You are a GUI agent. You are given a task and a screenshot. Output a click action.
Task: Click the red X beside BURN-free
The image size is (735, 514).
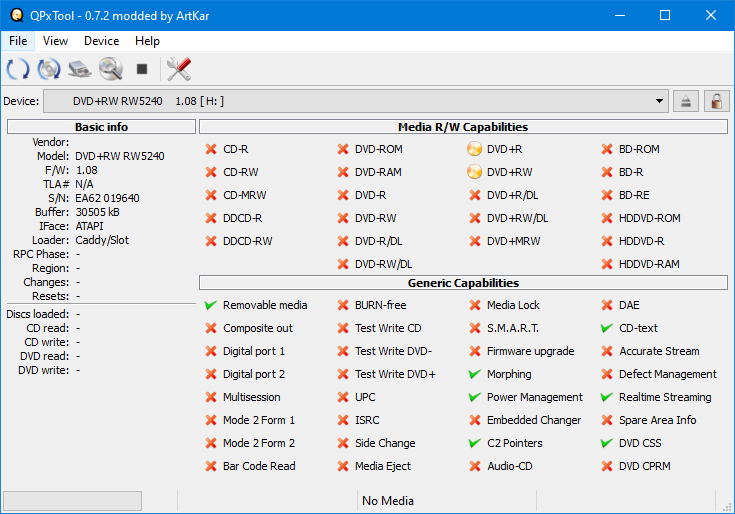click(343, 305)
